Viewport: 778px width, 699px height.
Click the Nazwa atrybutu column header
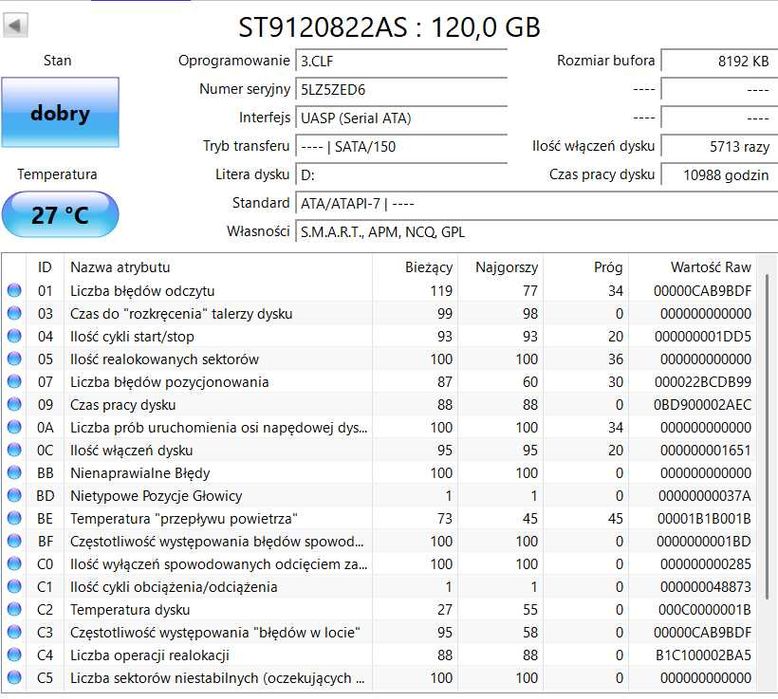(x=218, y=267)
